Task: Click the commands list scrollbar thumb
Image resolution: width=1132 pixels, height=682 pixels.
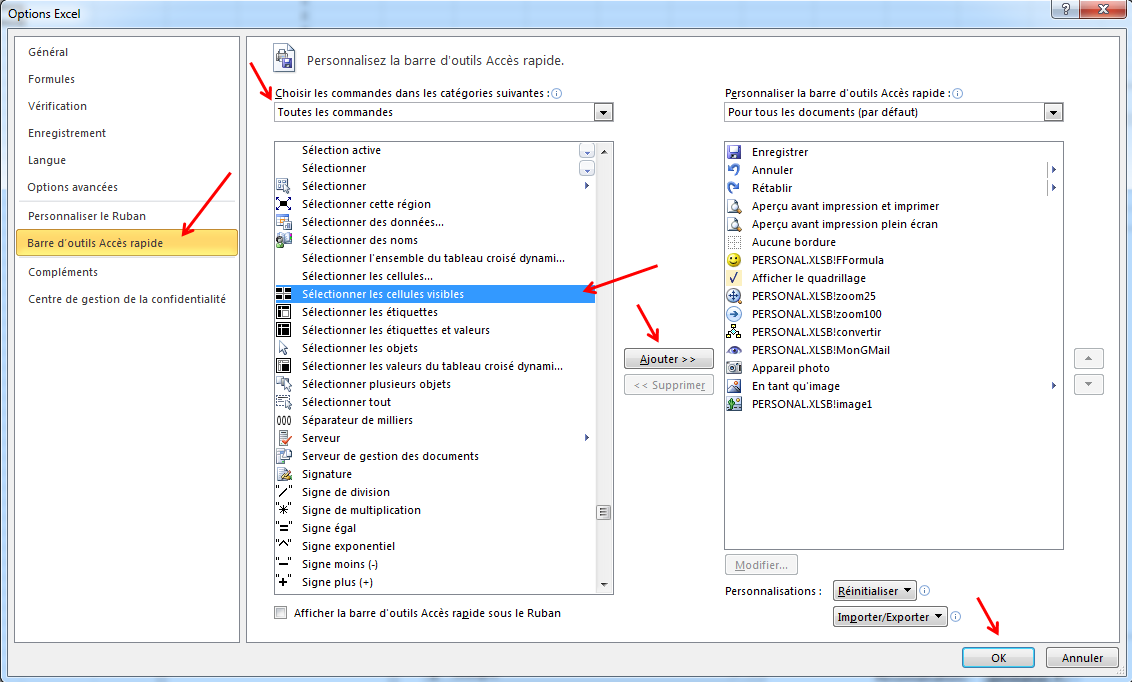Action: click(604, 512)
